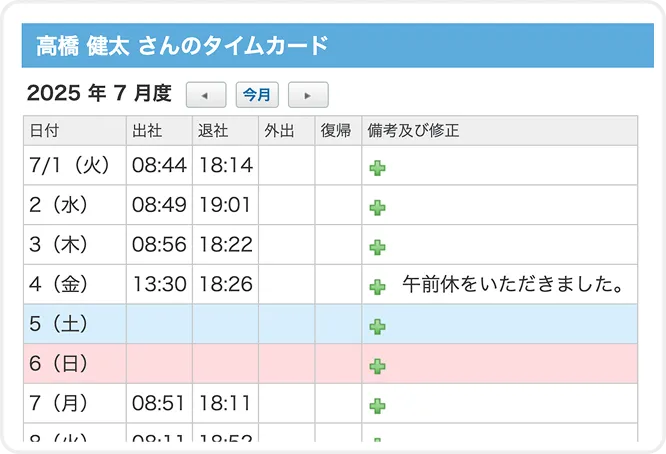
Task: Click the plus icon on 7 (月) row
Action: click(x=377, y=406)
